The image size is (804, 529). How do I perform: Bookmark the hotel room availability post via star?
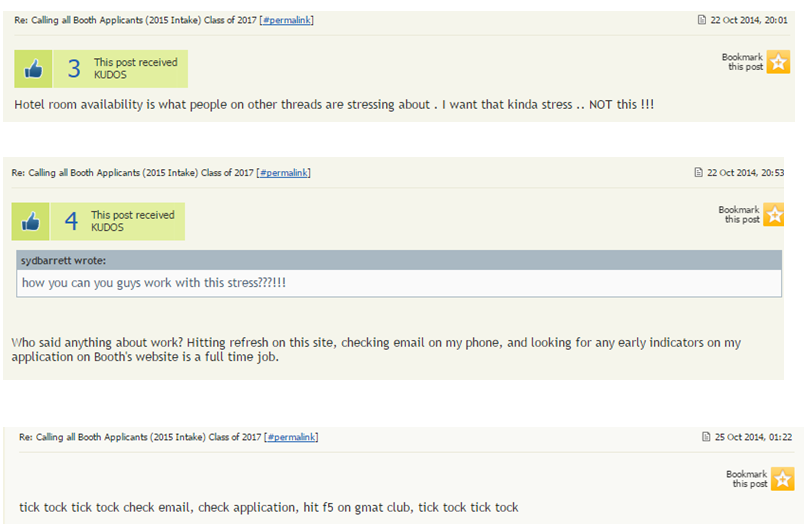click(x=779, y=62)
